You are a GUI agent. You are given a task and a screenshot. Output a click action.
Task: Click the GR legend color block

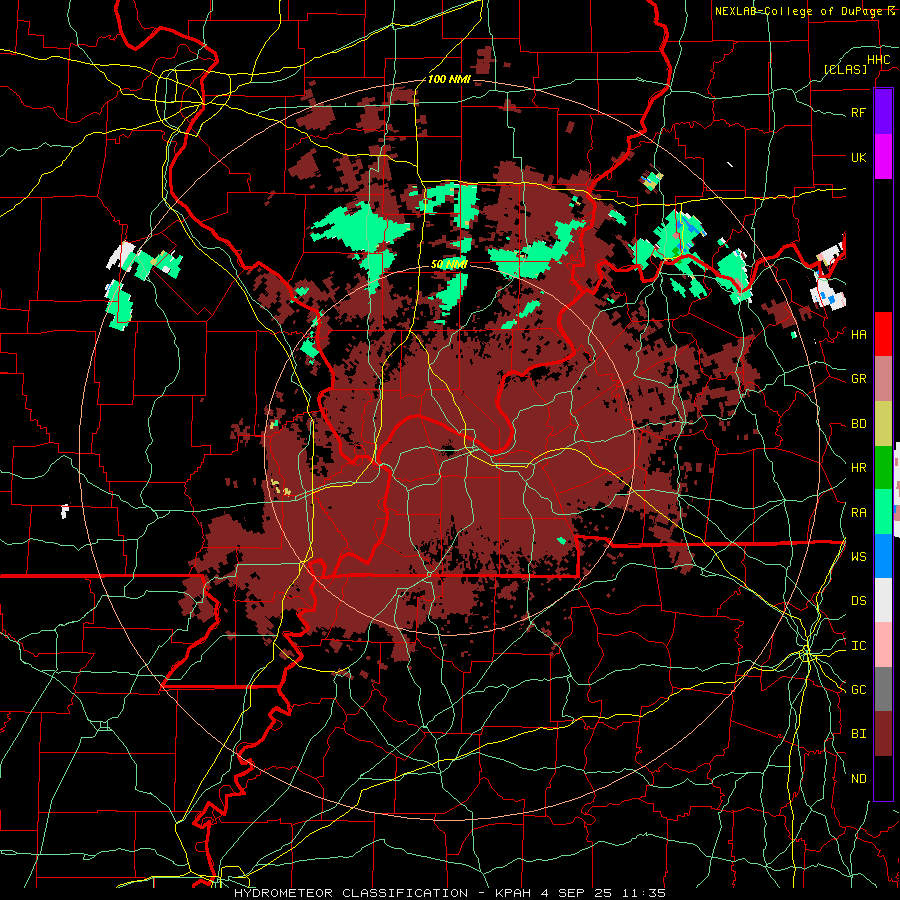click(x=883, y=379)
